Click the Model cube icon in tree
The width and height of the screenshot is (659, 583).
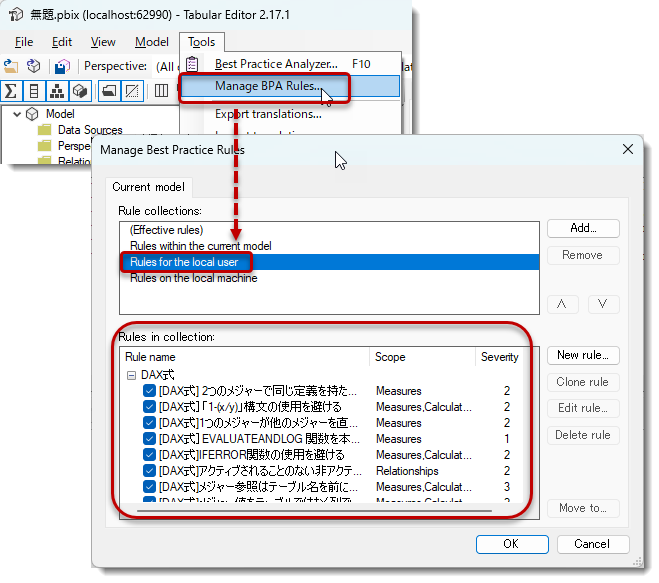coord(32,114)
